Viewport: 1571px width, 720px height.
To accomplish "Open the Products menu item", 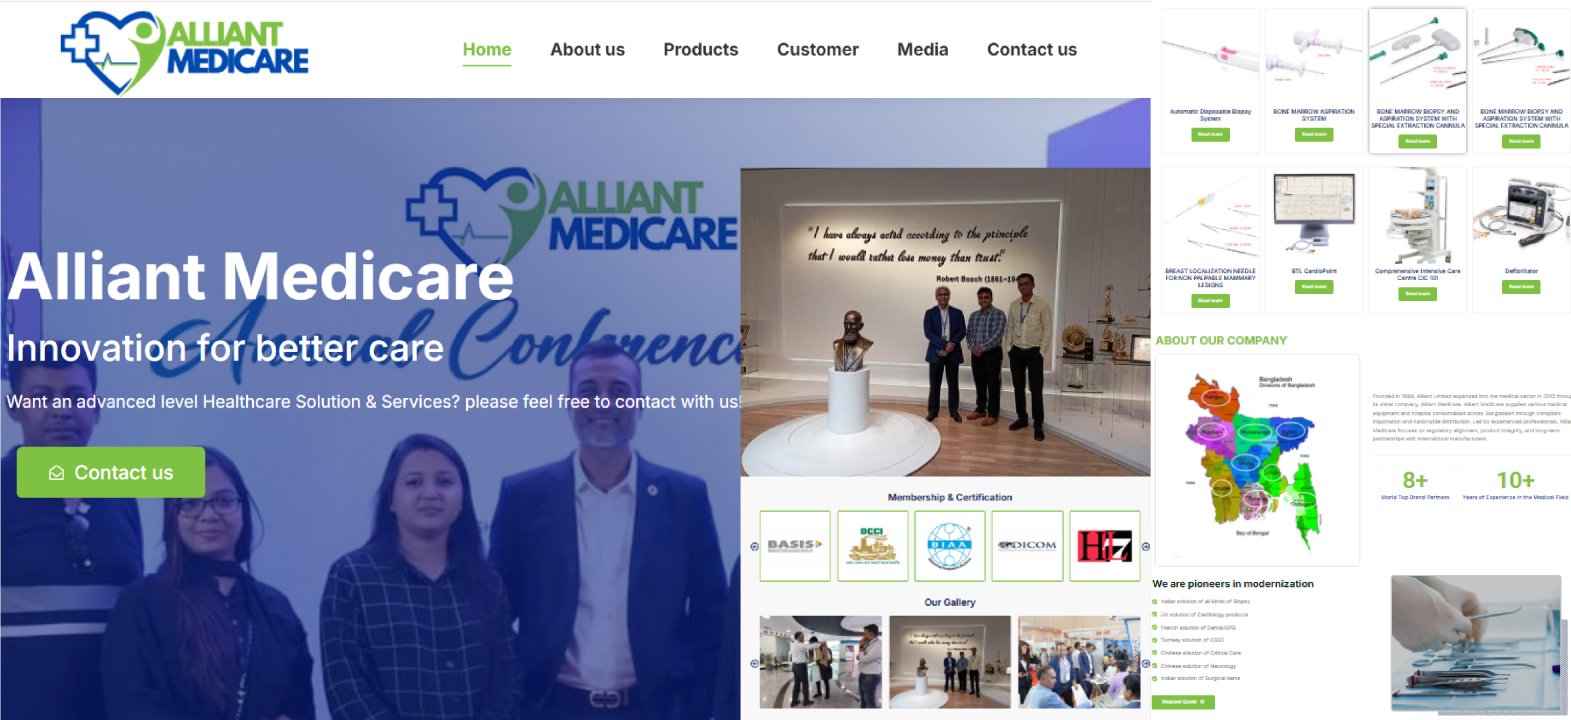I will [x=701, y=50].
